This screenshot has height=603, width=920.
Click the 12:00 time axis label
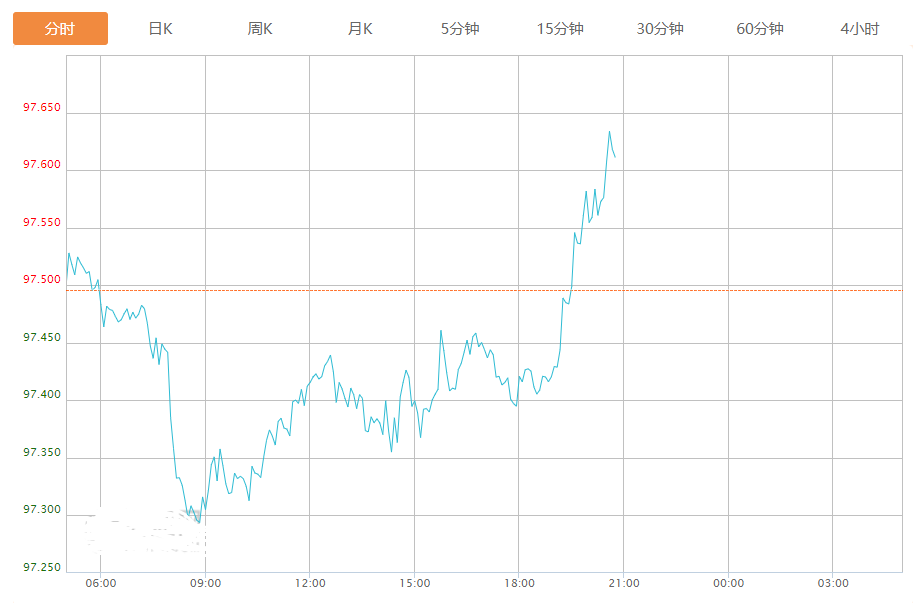click(x=310, y=583)
